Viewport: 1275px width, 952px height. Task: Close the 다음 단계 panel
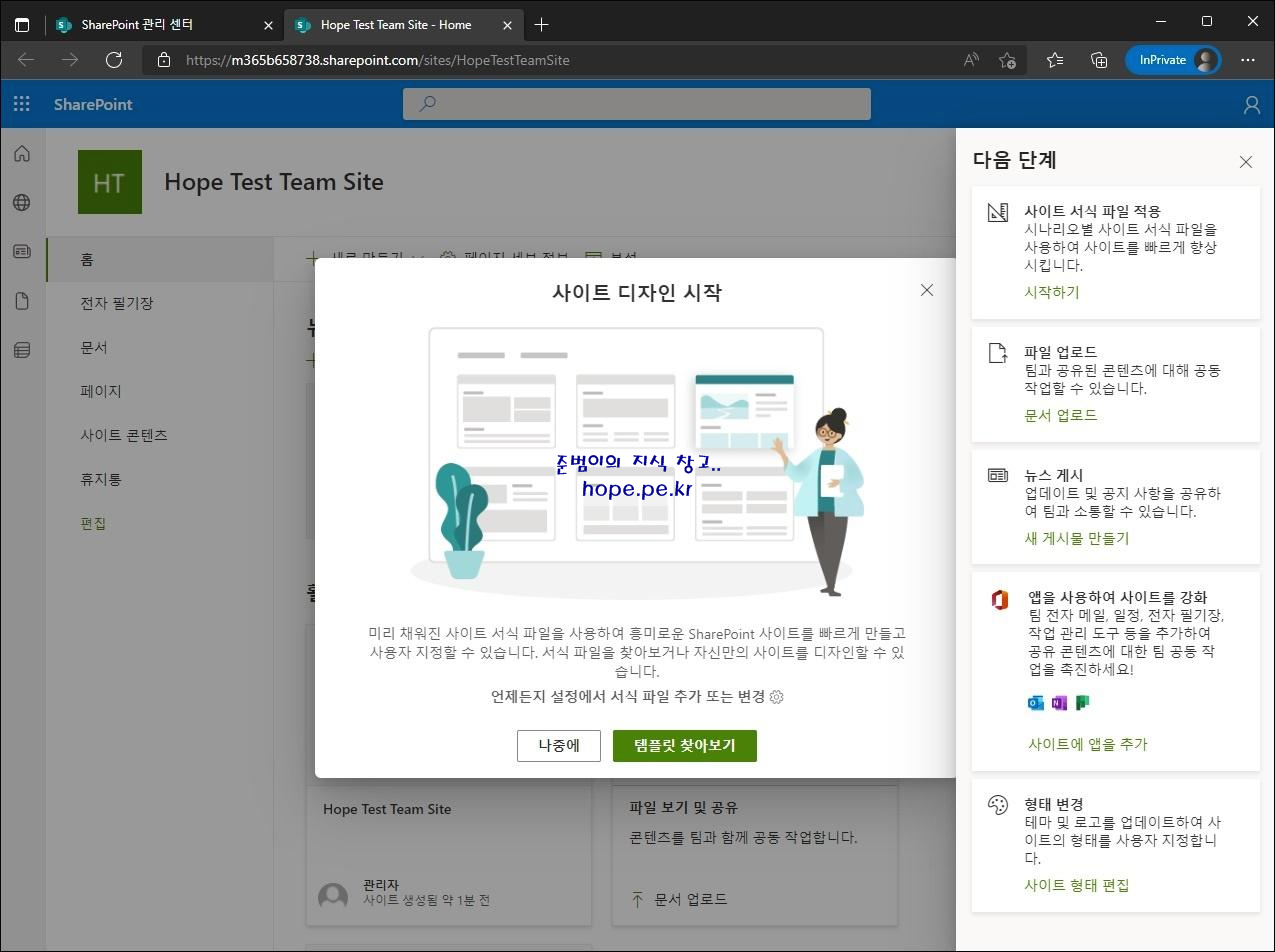tap(1246, 162)
